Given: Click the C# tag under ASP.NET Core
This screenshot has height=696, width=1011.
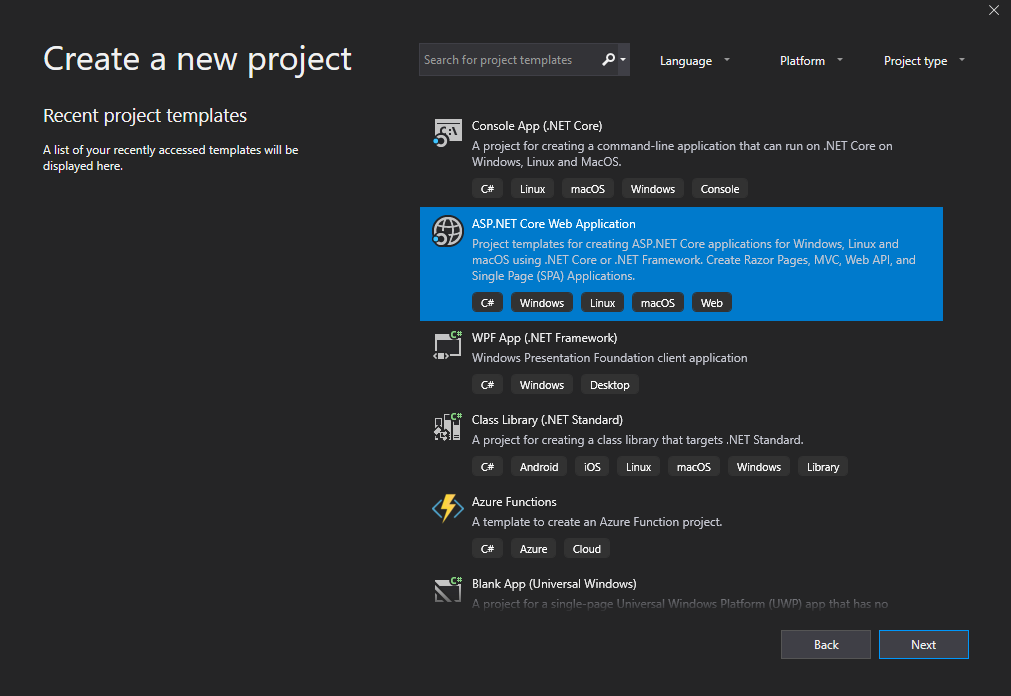Looking at the screenshot, I should 487,303.
